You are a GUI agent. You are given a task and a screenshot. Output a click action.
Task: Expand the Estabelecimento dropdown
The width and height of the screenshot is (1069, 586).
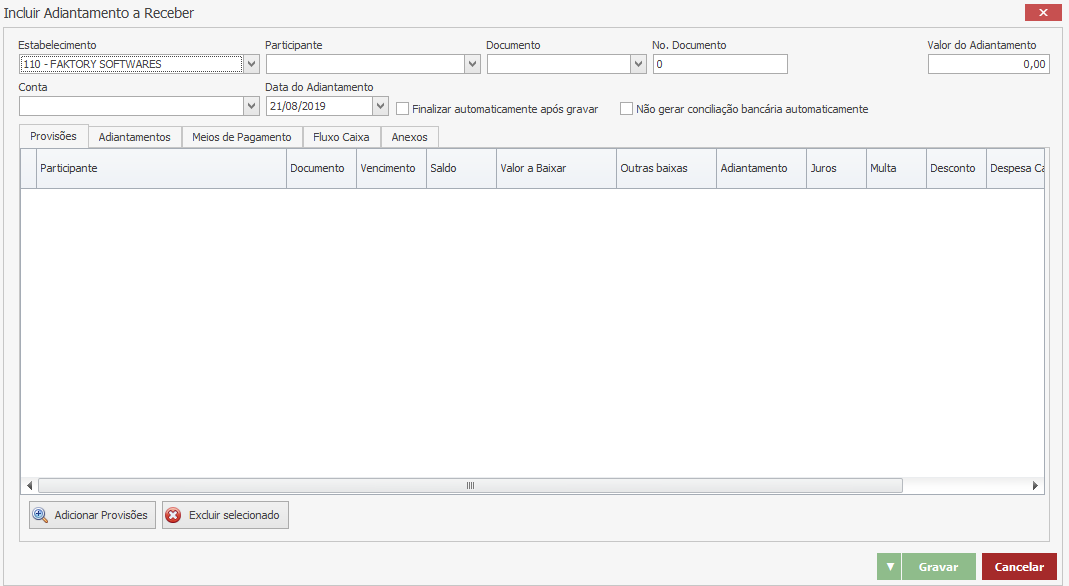pyautogui.click(x=251, y=64)
